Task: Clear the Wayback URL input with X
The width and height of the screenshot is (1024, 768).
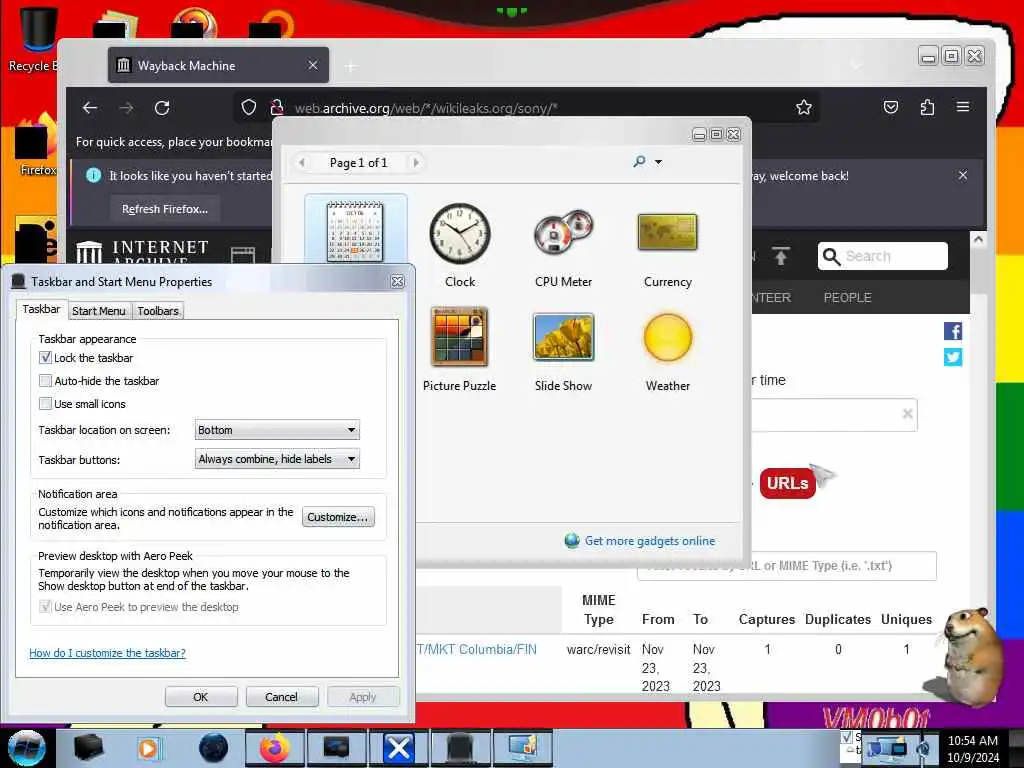Action: coord(907,413)
